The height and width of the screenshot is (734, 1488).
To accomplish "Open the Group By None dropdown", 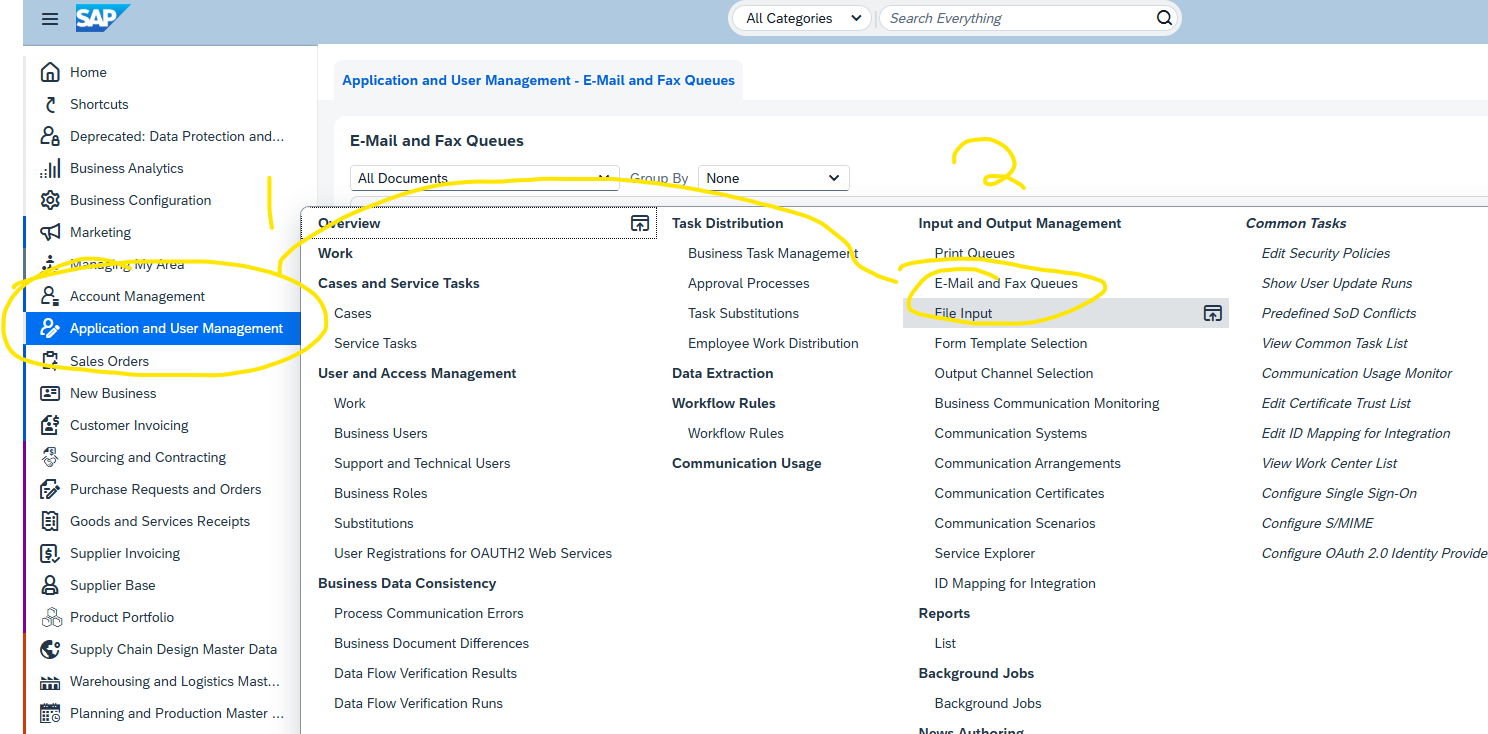I will point(773,178).
